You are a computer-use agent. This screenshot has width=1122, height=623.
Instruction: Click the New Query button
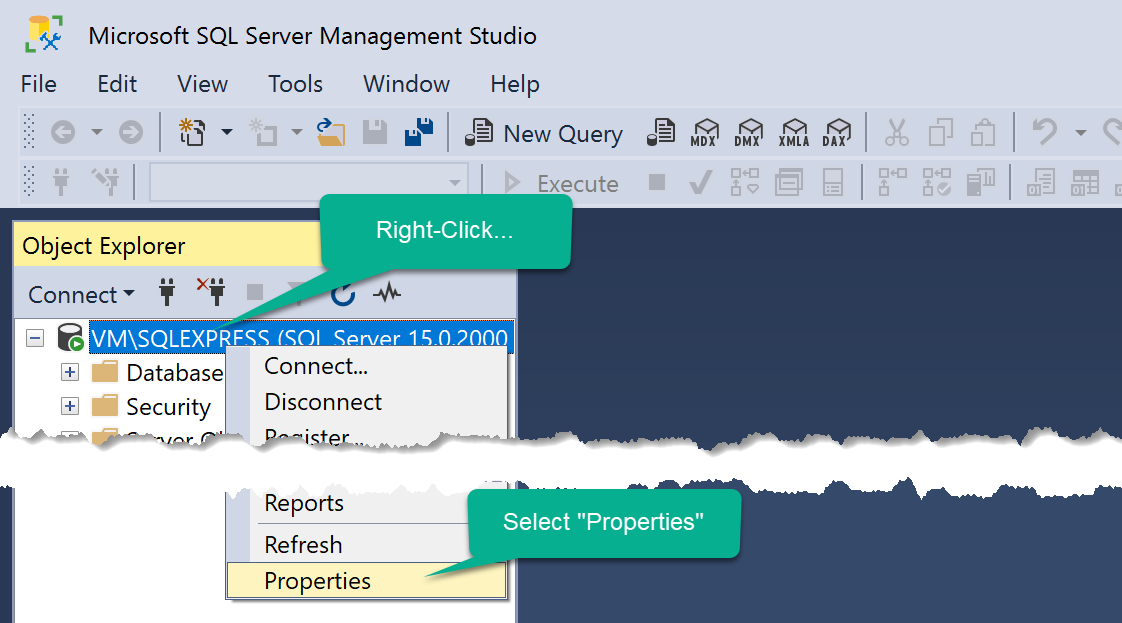click(544, 133)
